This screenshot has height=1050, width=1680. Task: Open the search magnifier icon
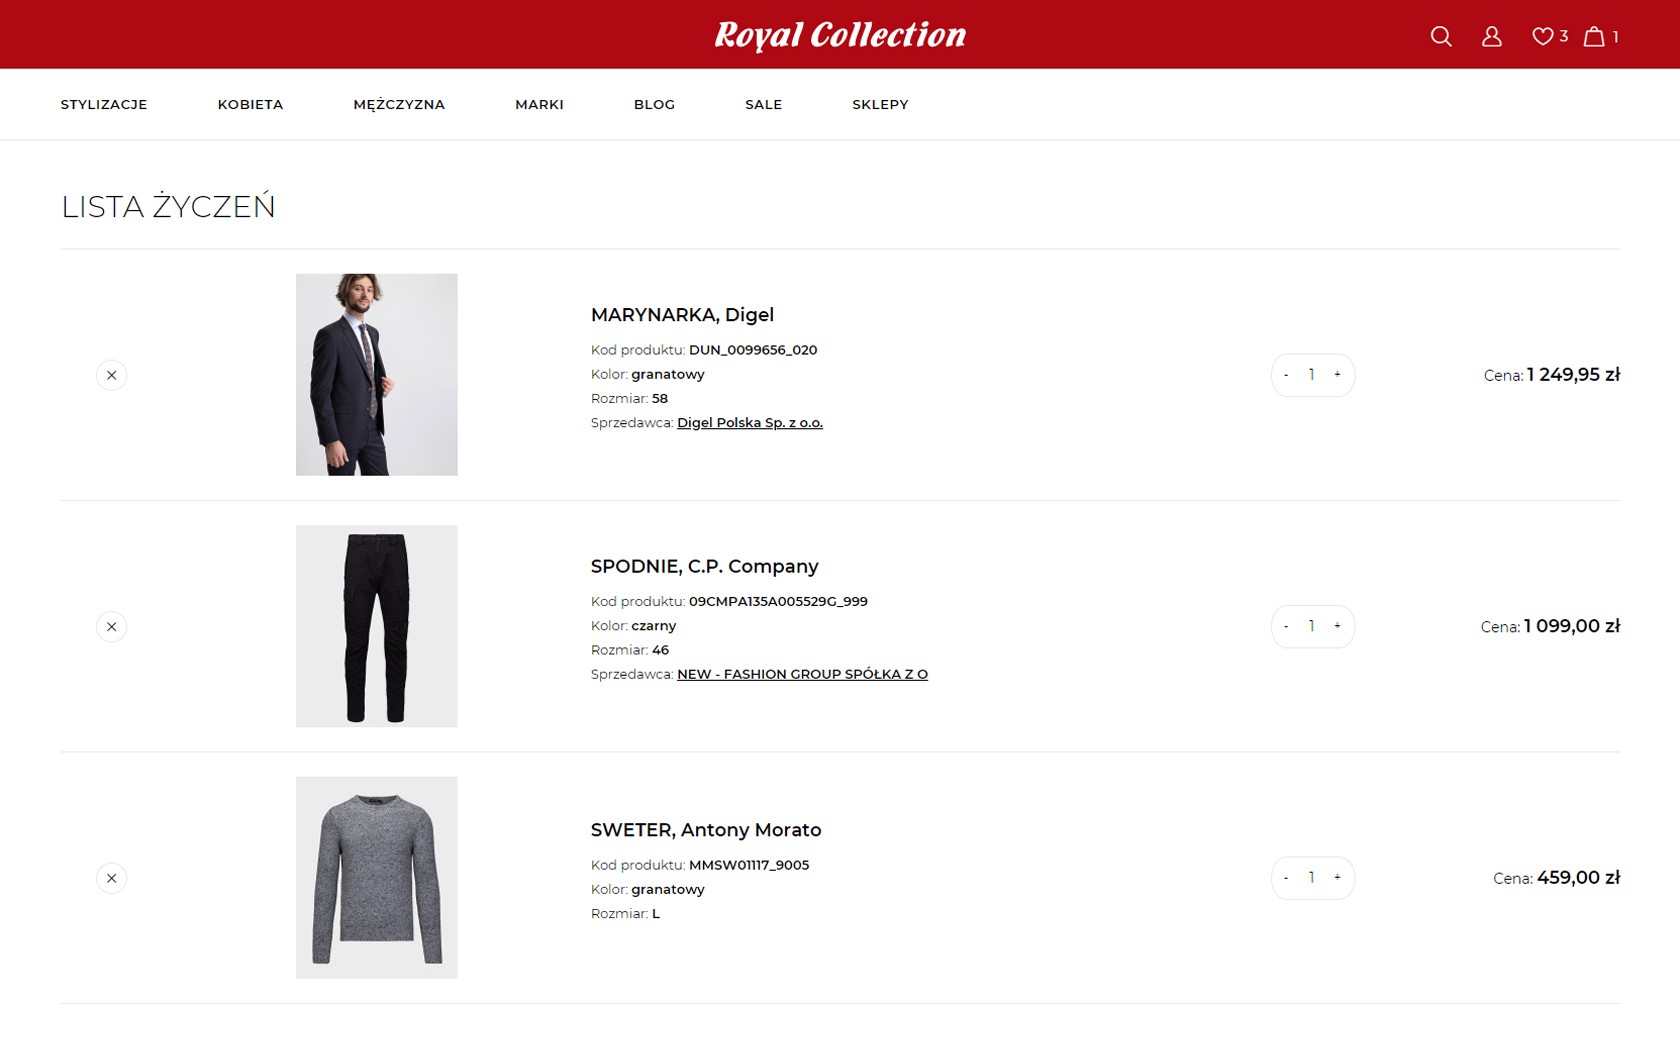pyautogui.click(x=1441, y=36)
